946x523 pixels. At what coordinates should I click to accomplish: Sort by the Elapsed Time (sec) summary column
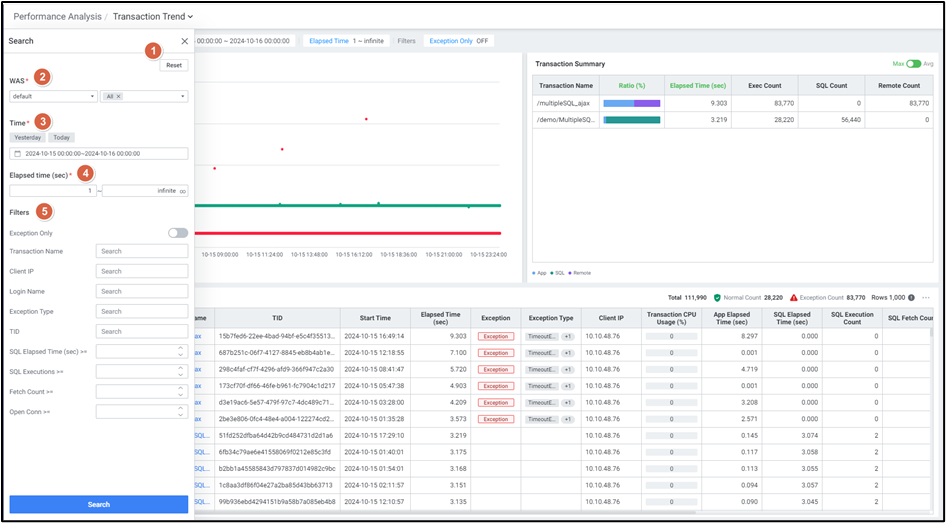[697, 86]
